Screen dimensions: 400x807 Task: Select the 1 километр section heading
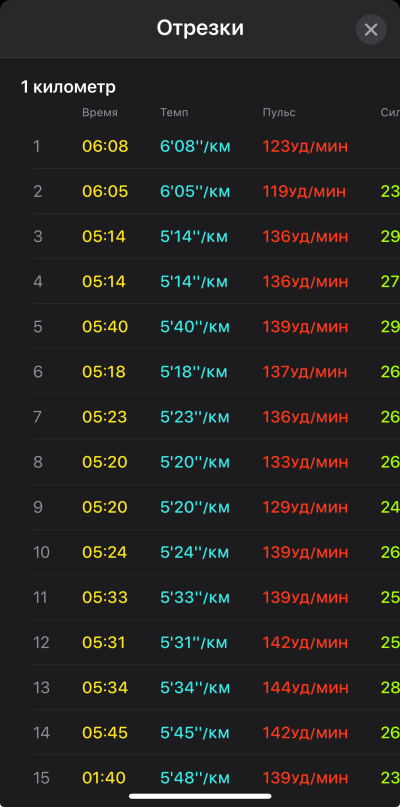pyautogui.click(x=68, y=87)
